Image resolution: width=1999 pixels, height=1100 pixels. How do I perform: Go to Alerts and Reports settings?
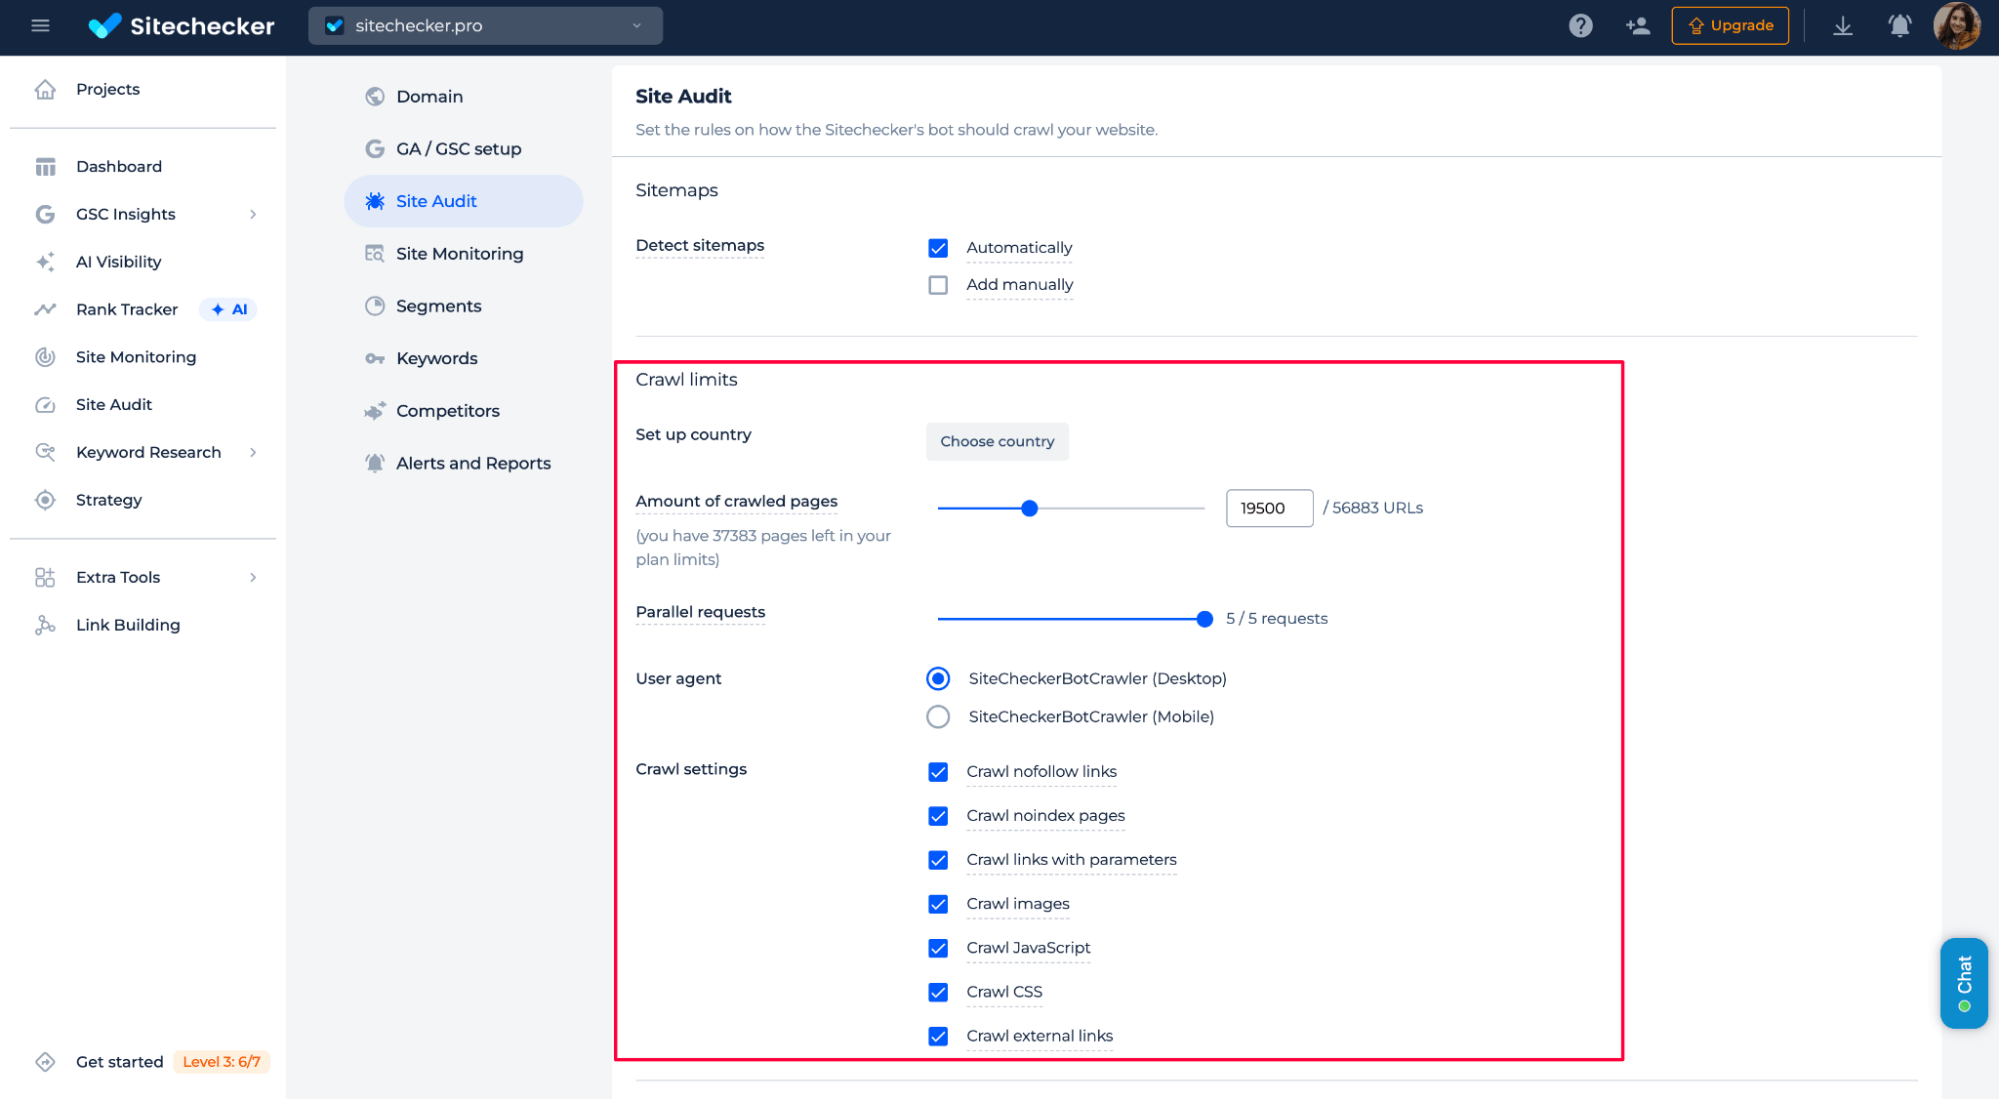(472, 463)
